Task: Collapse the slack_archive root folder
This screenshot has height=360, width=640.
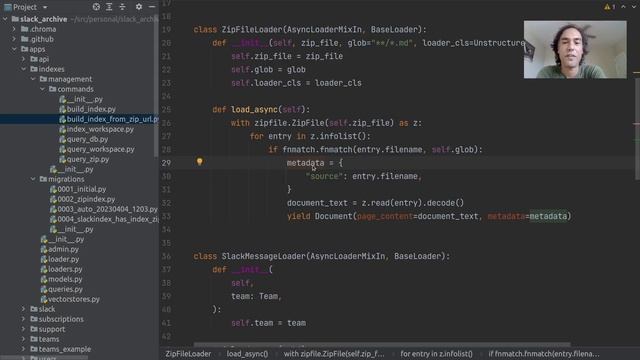Action: point(5,19)
